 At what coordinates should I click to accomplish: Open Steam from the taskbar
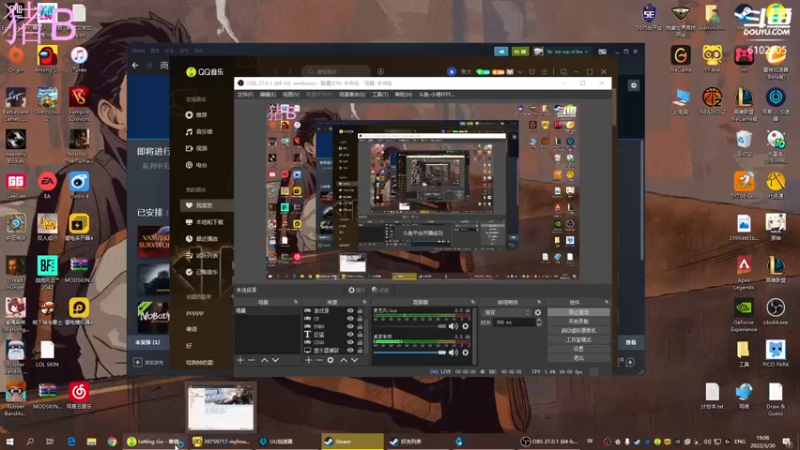pyautogui.click(x=352, y=441)
